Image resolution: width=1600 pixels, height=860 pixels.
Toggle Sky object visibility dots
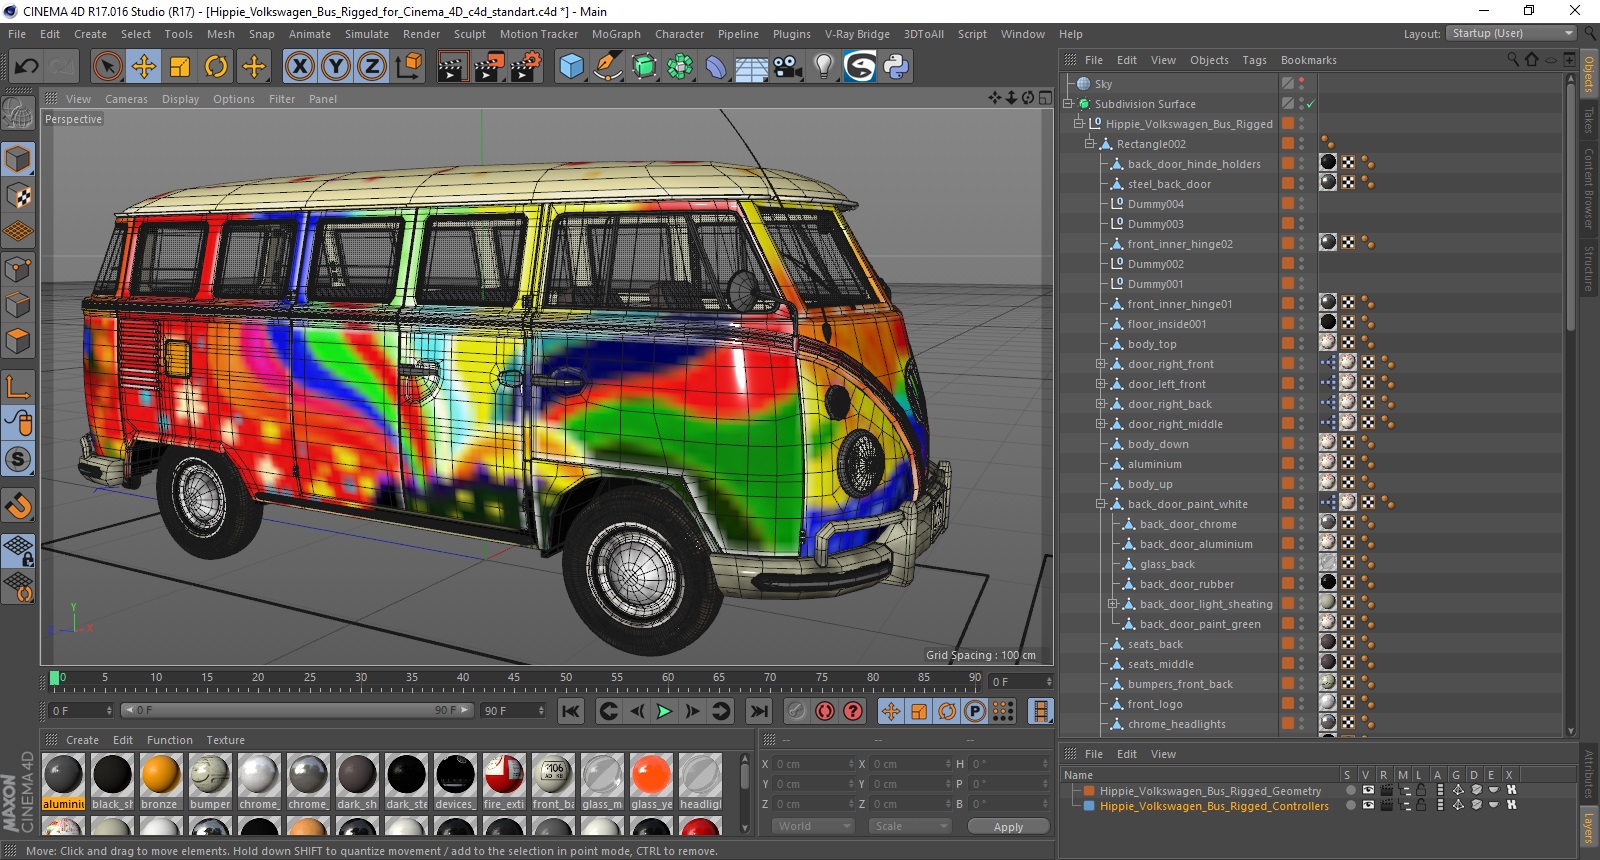click(x=1301, y=84)
